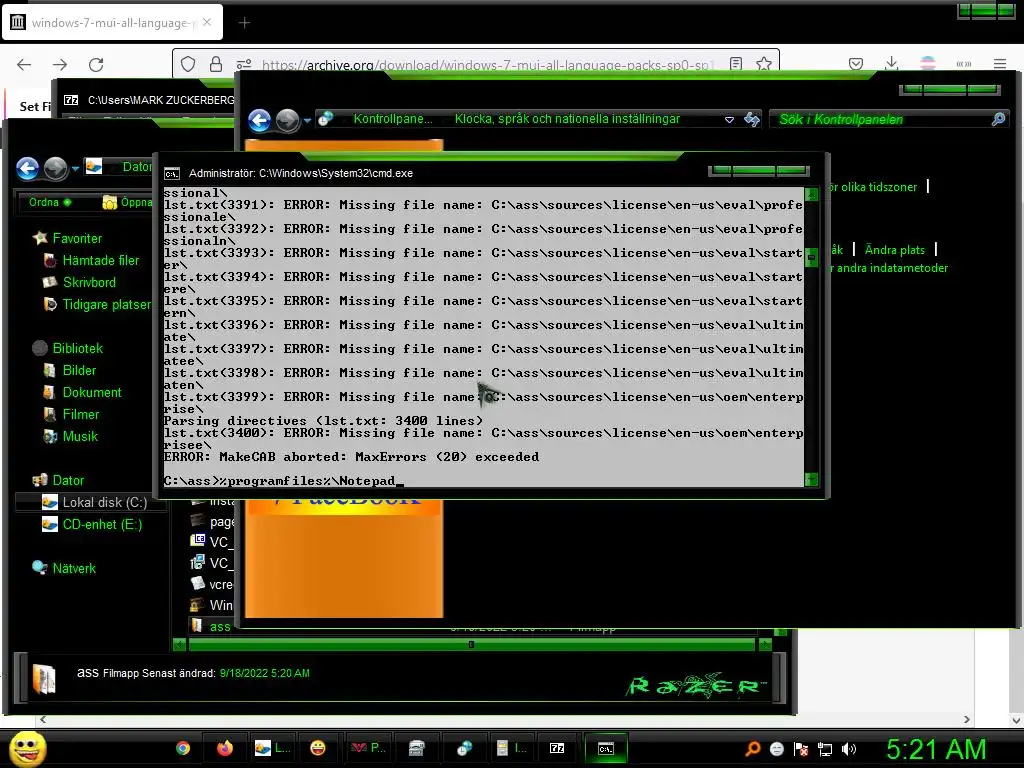The image size is (1024, 768).
Task: Select Bibliotek in the navigation pane
Action: pos(77,348)
